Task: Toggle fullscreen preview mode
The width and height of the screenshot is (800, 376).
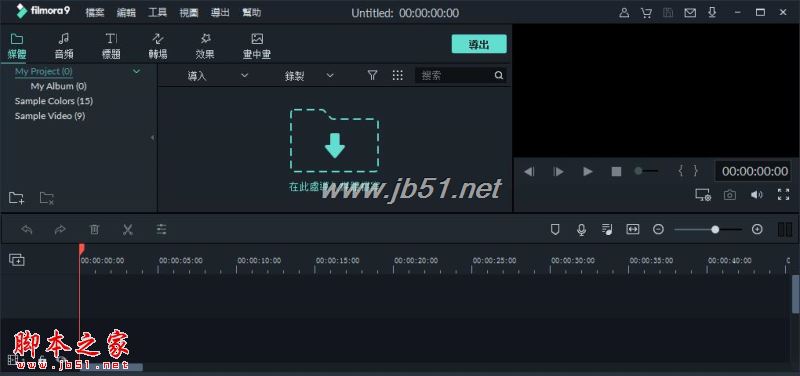Action: click(783, 194)
